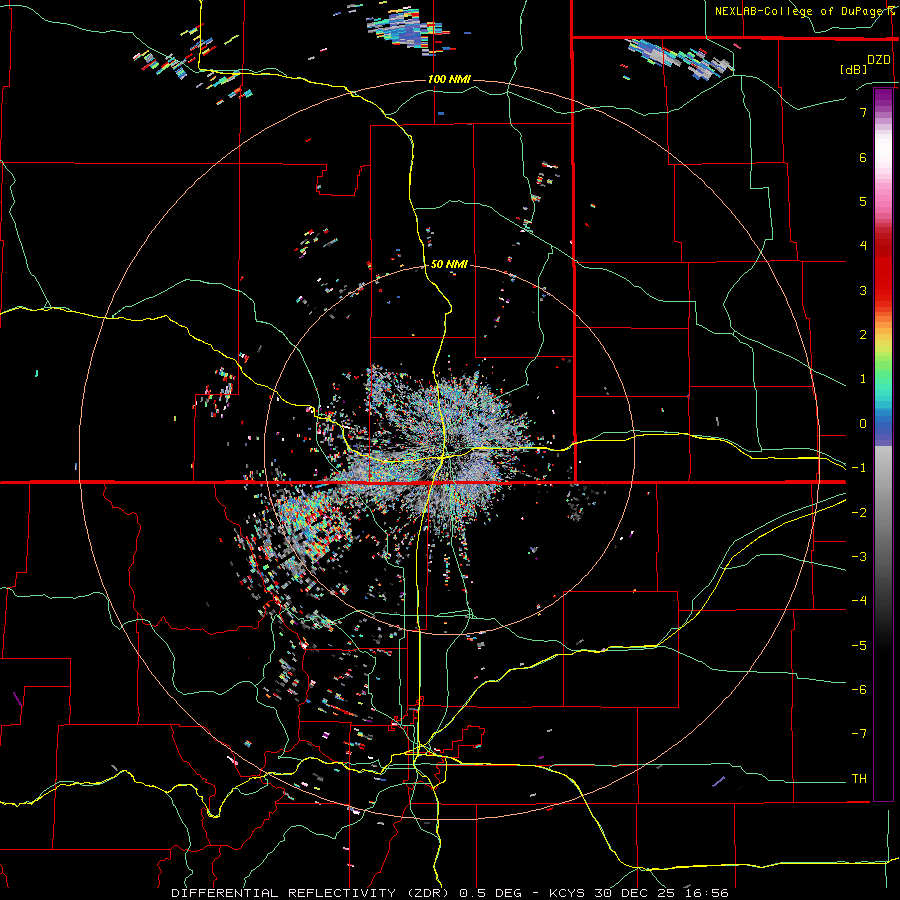
Task: Click the vertical ZDR color scale bar
Action: pos(883,444)
